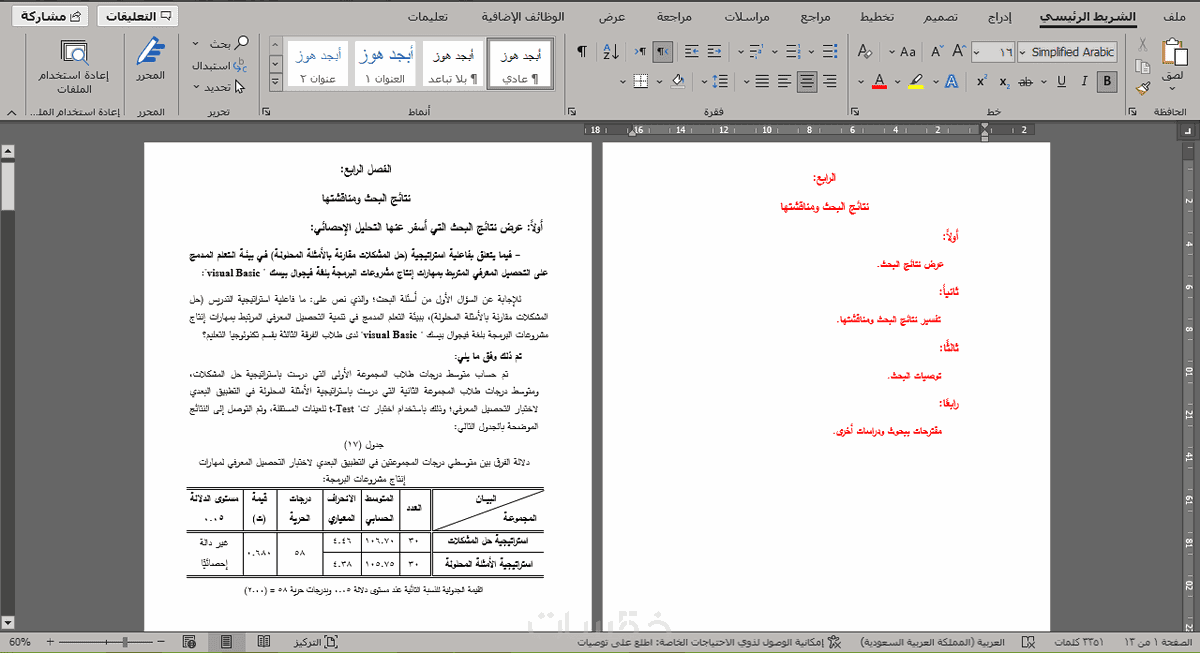Open the Simplified Arabic font name dropdown
Viewport: 1200px width, 653px height.
coord(1022,52)
